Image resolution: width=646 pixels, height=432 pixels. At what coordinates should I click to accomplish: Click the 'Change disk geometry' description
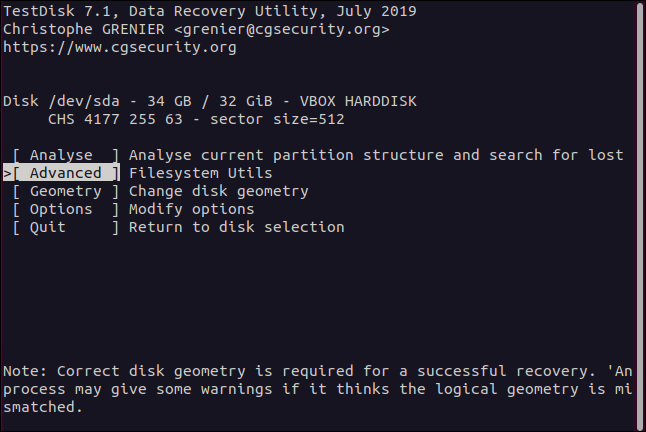tap(218, 191)
